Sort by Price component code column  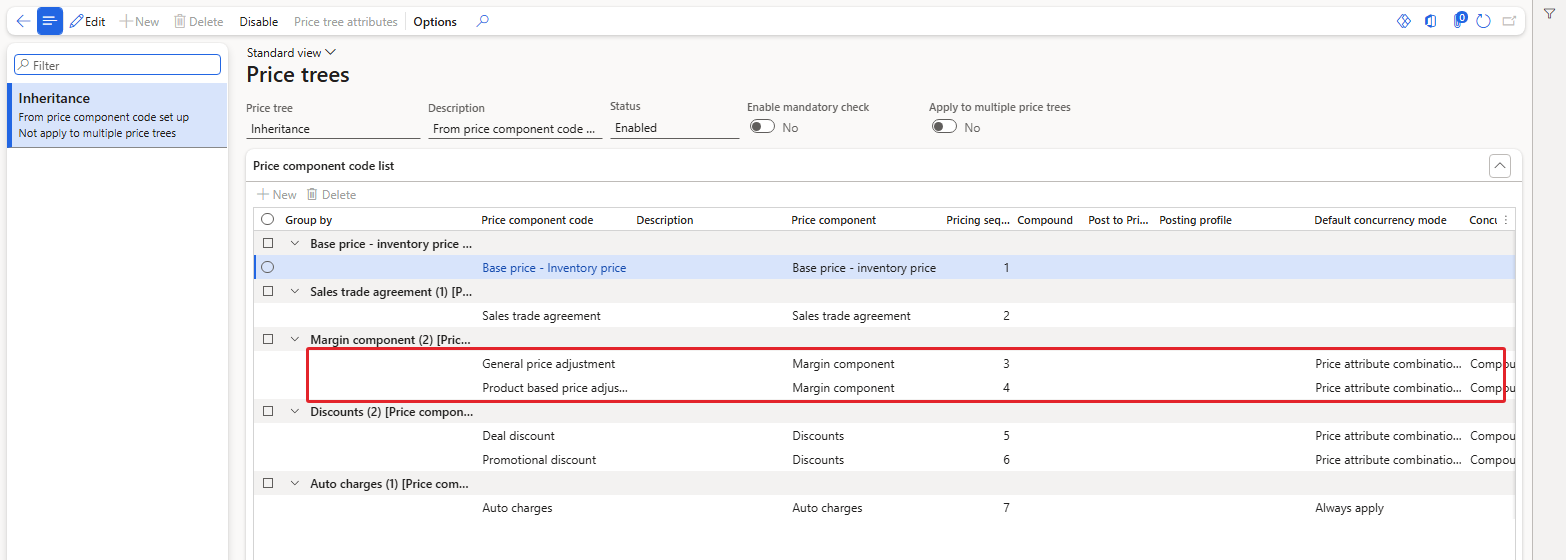(537, 220)
